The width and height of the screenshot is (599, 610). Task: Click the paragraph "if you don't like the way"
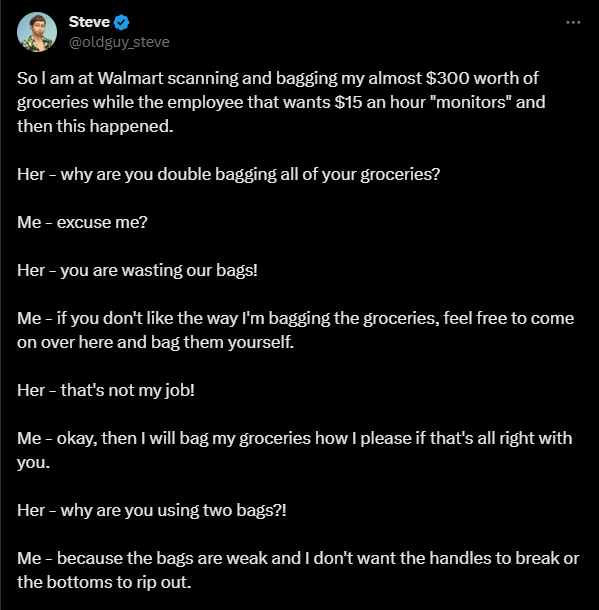[x=296, y=330]
